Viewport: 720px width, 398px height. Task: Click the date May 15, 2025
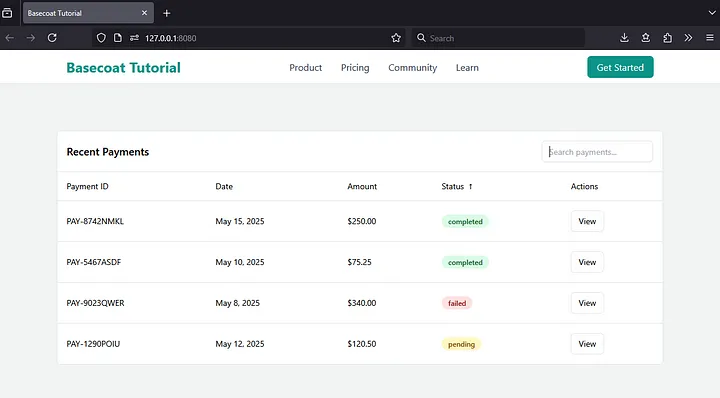[x=240, y=221]
